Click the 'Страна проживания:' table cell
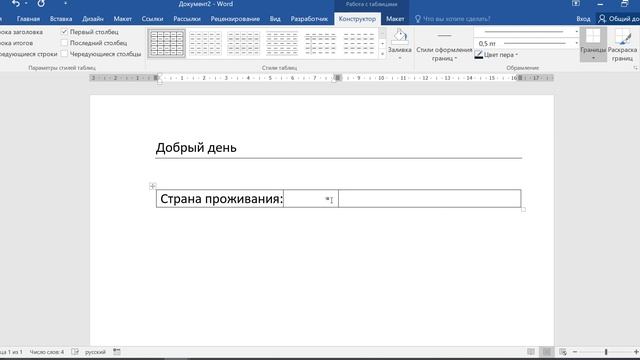The width and height of the screenshot is (640, 360). tap(220, 199)
